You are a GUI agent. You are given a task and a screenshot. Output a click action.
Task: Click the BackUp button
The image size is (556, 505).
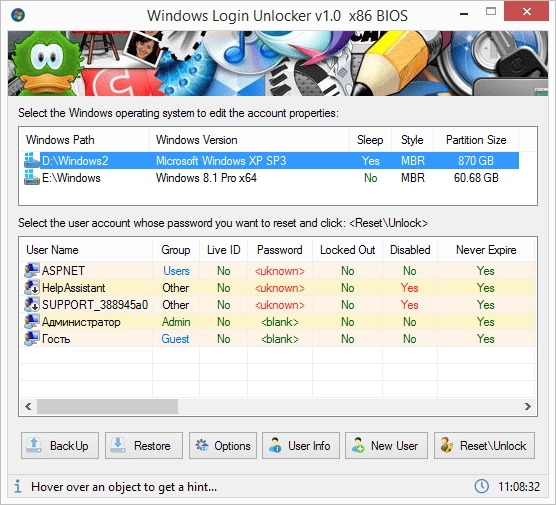pos(60,445)
